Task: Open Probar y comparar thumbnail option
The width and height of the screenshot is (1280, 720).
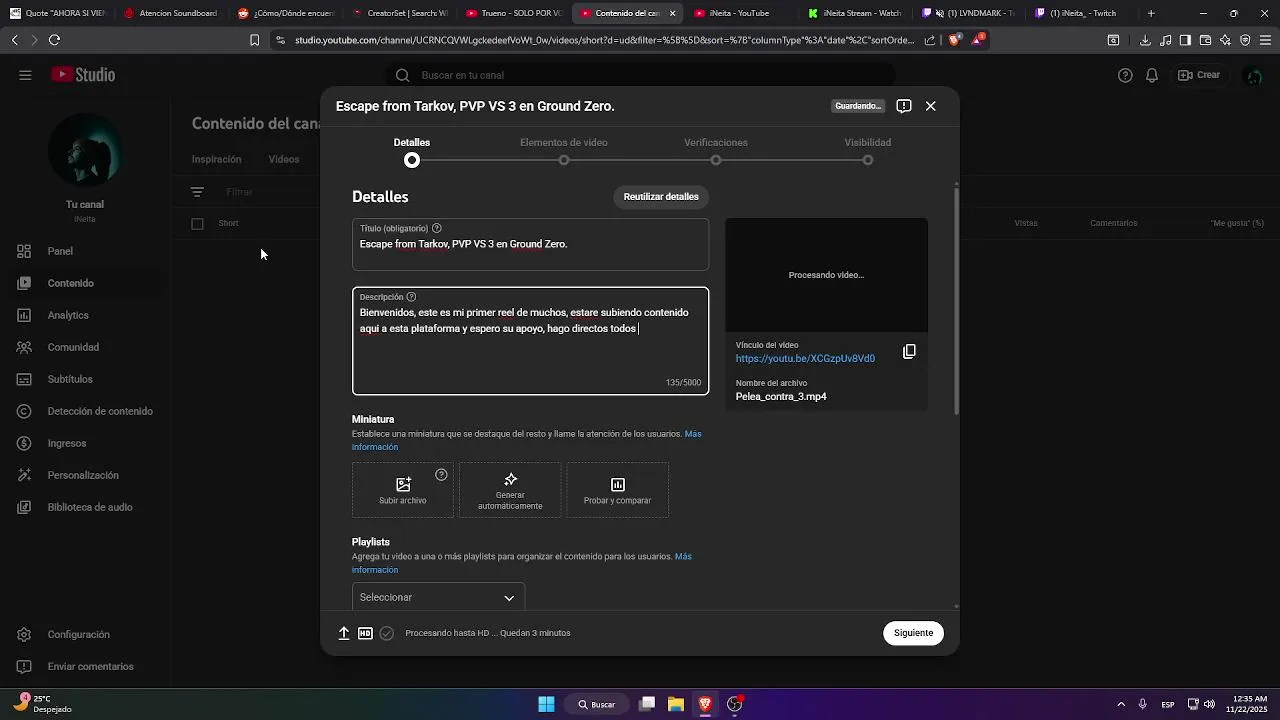Action: click(617, 490)
